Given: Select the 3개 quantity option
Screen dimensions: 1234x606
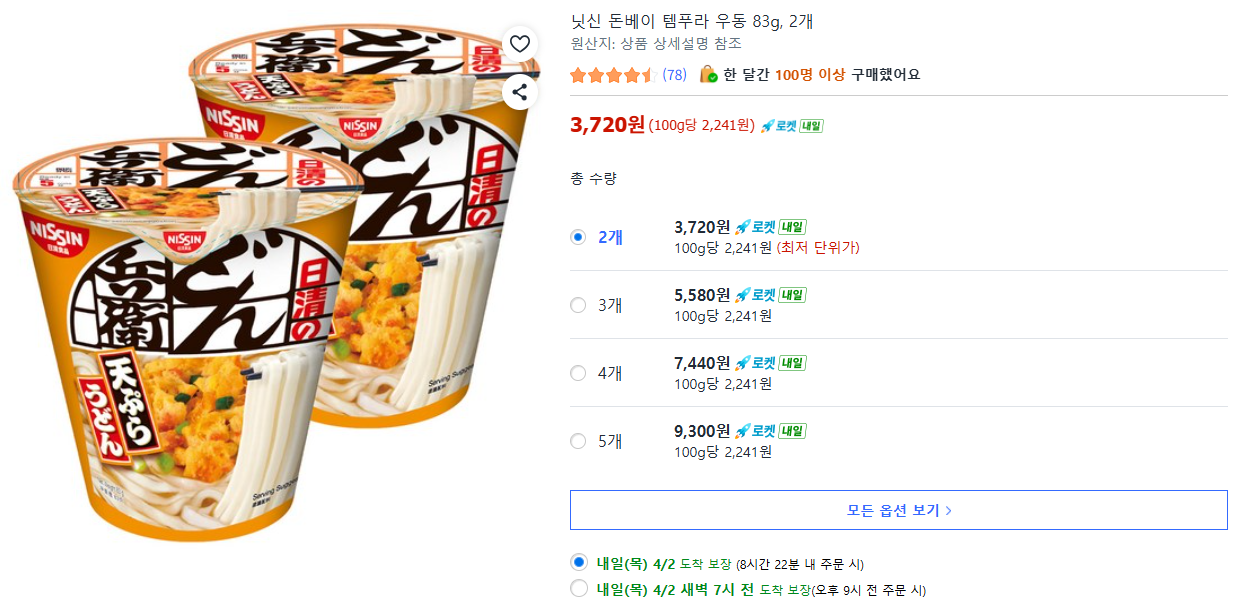Looking at the screenshot, I should [x=578, y=305].
